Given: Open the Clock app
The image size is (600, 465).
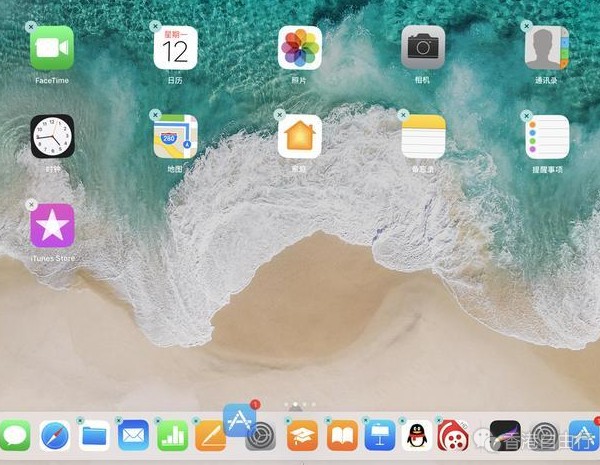Looking at the screenshot, I should pyautogui.click(x=52, y=136).
